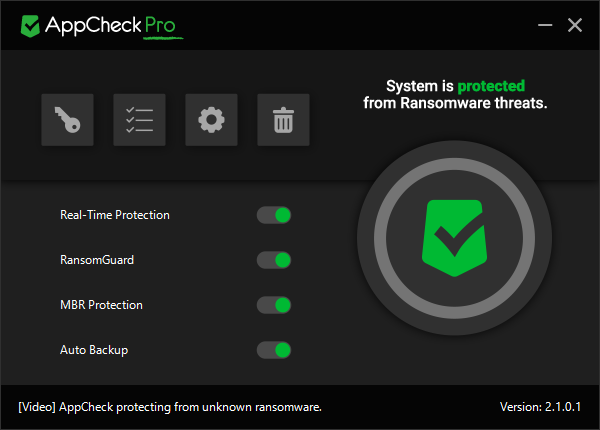Open settings via the gear icon

point(211,121)
